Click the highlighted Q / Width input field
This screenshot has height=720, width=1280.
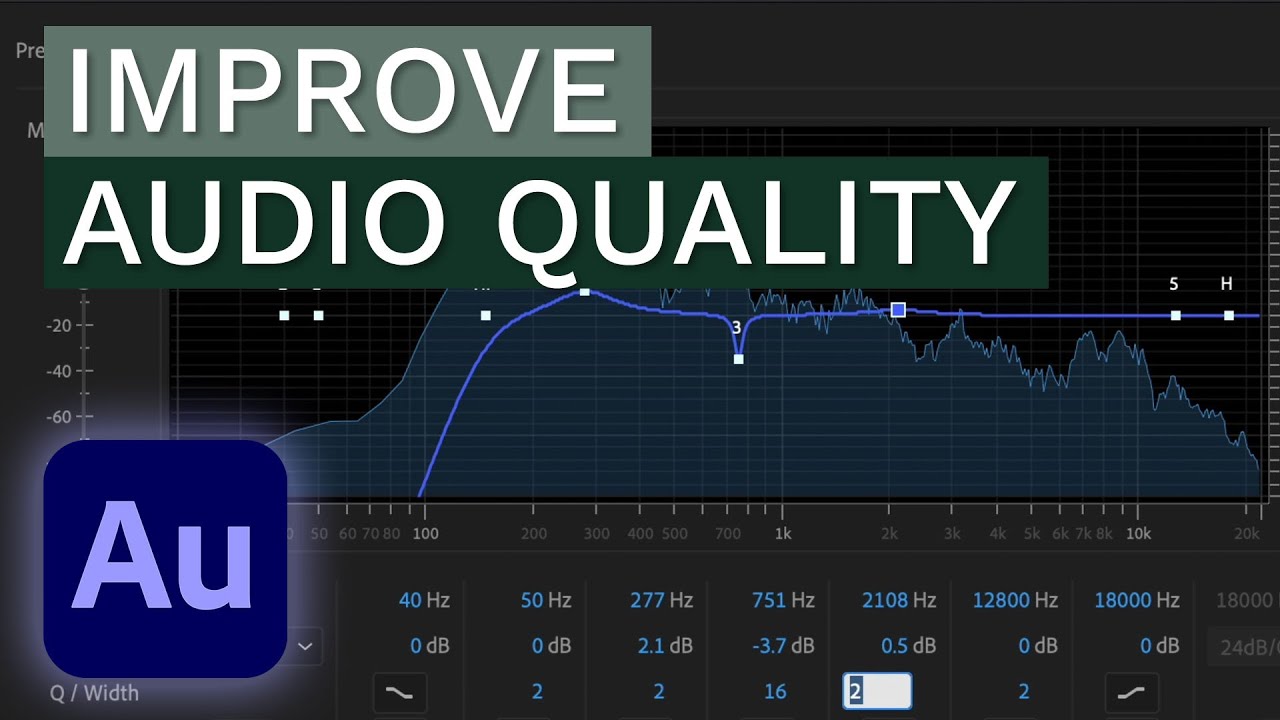(x=877, y=691)
